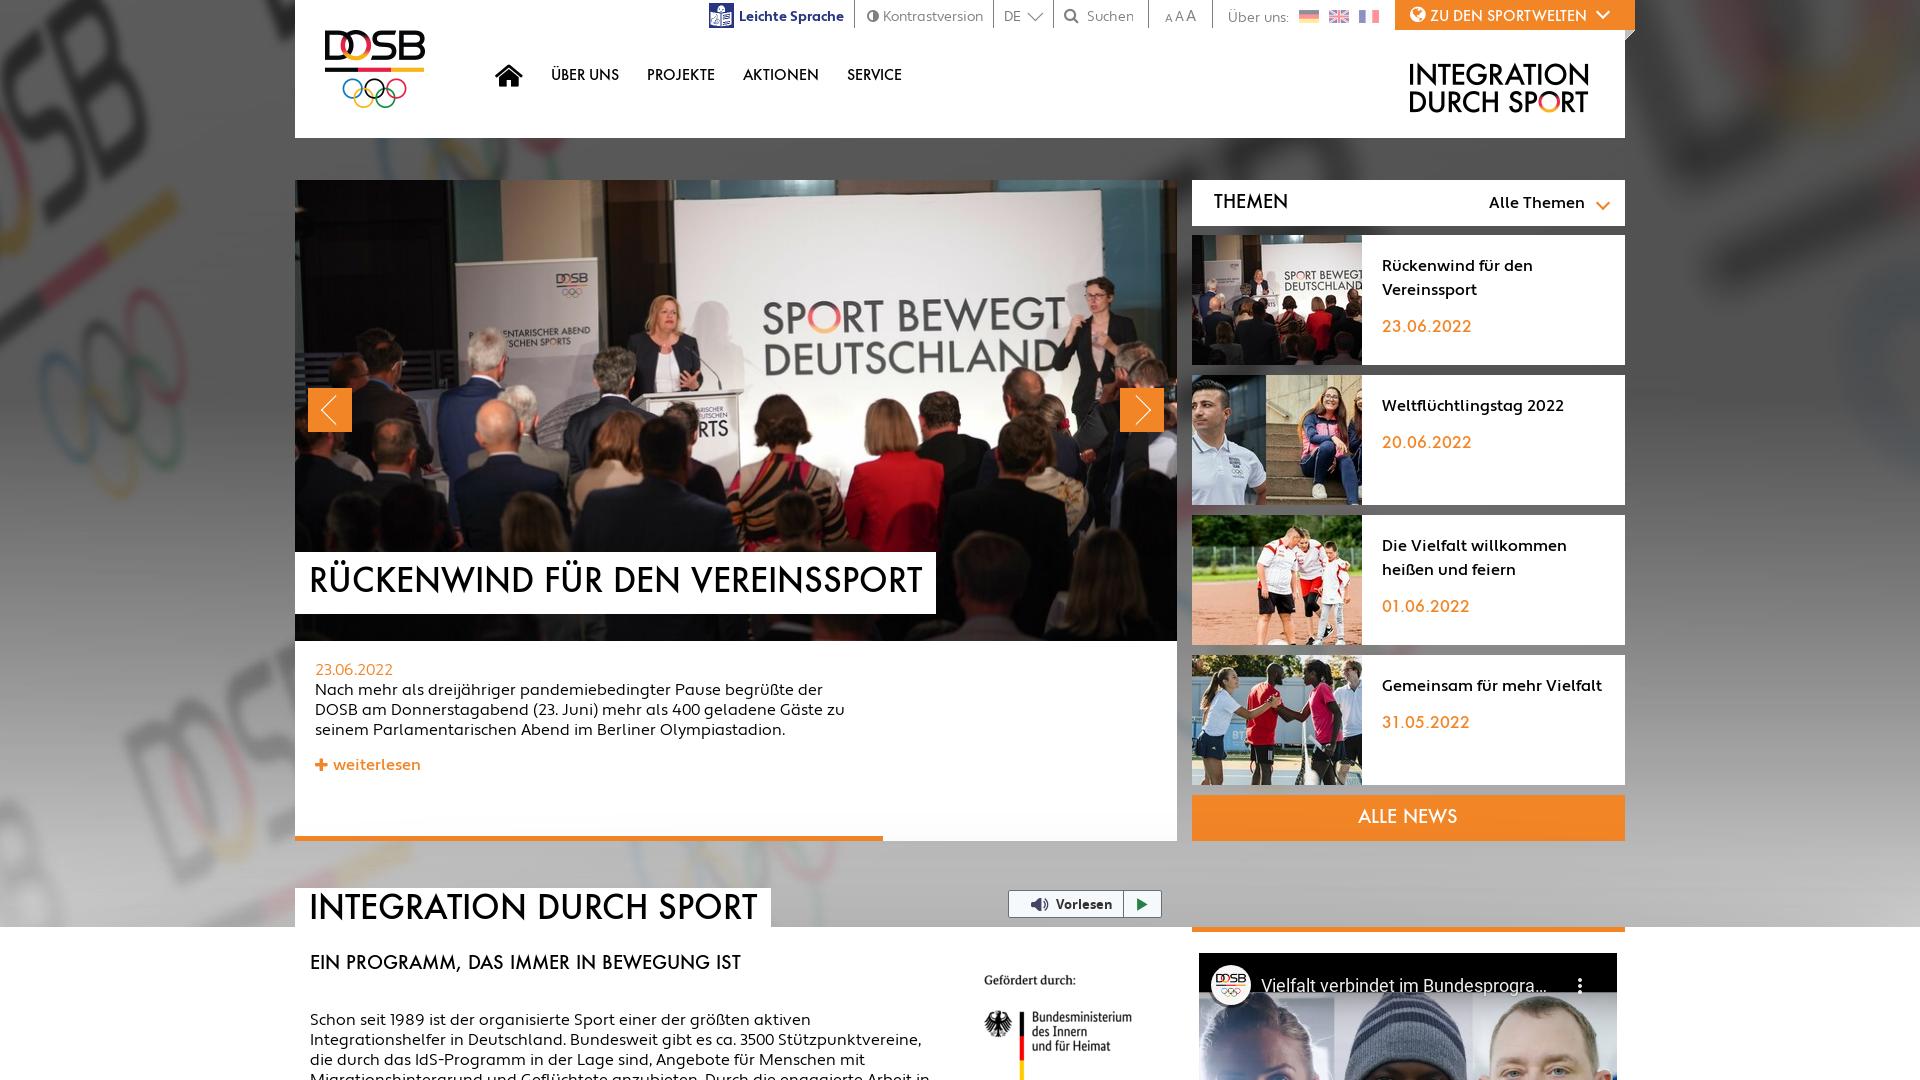Go back using the carousel left arrow

(x=330, y=410)
